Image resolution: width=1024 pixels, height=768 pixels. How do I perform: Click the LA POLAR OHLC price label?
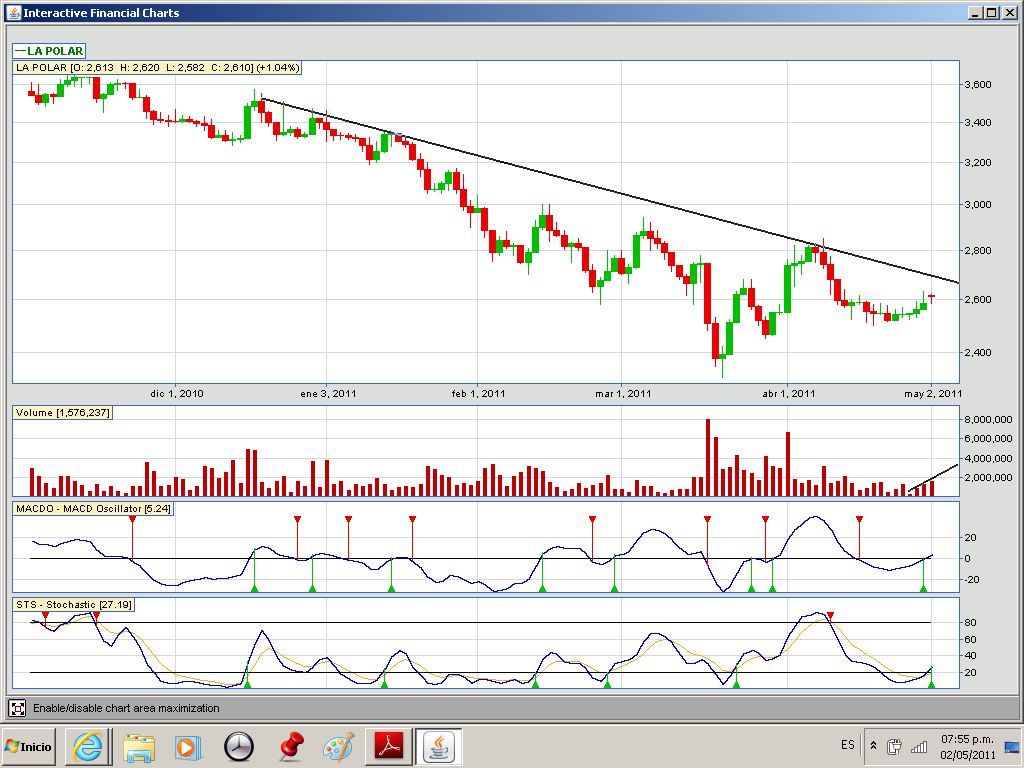pos(157,67)
